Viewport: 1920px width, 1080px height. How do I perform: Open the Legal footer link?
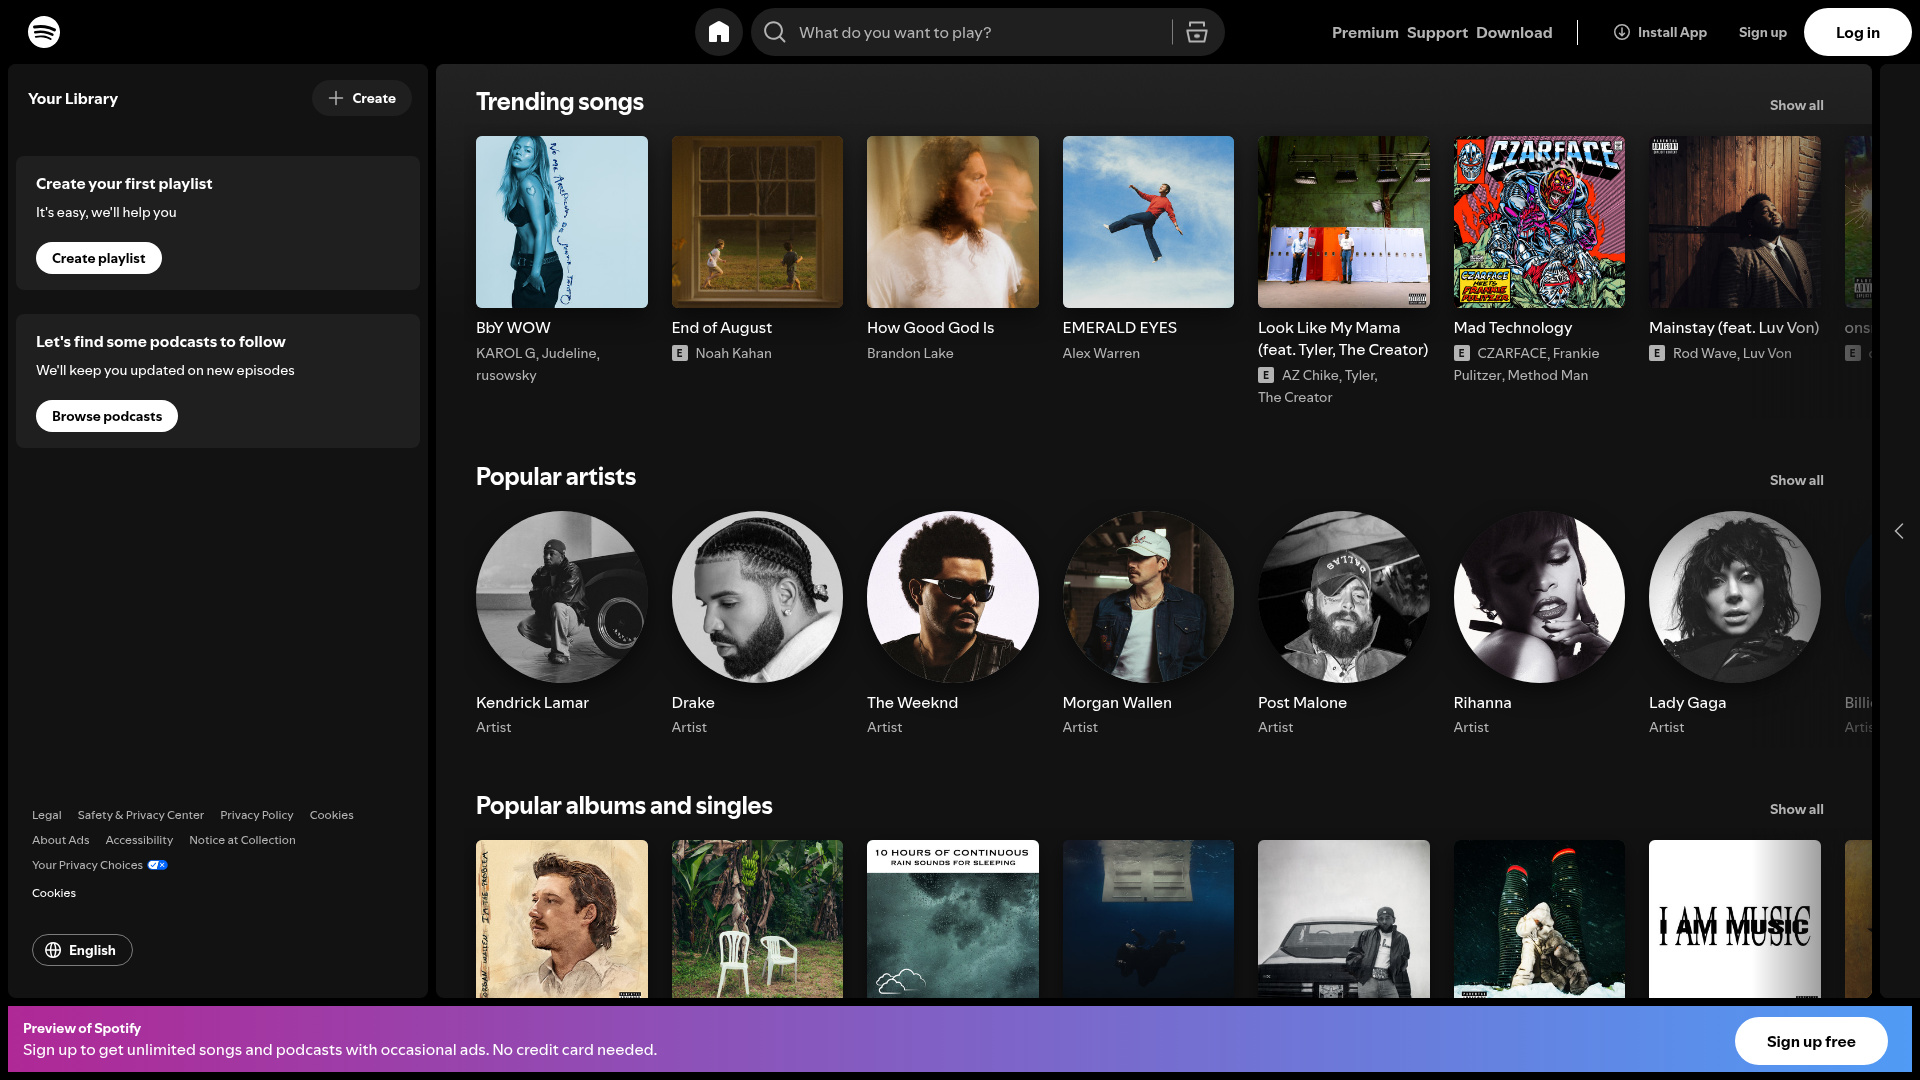coord(47,815)
